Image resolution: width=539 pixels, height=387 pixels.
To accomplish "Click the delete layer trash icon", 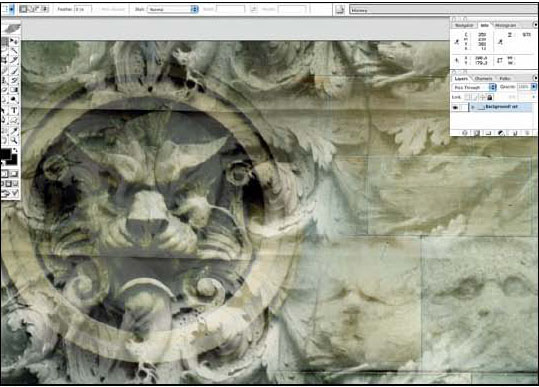I will point(527,133).
